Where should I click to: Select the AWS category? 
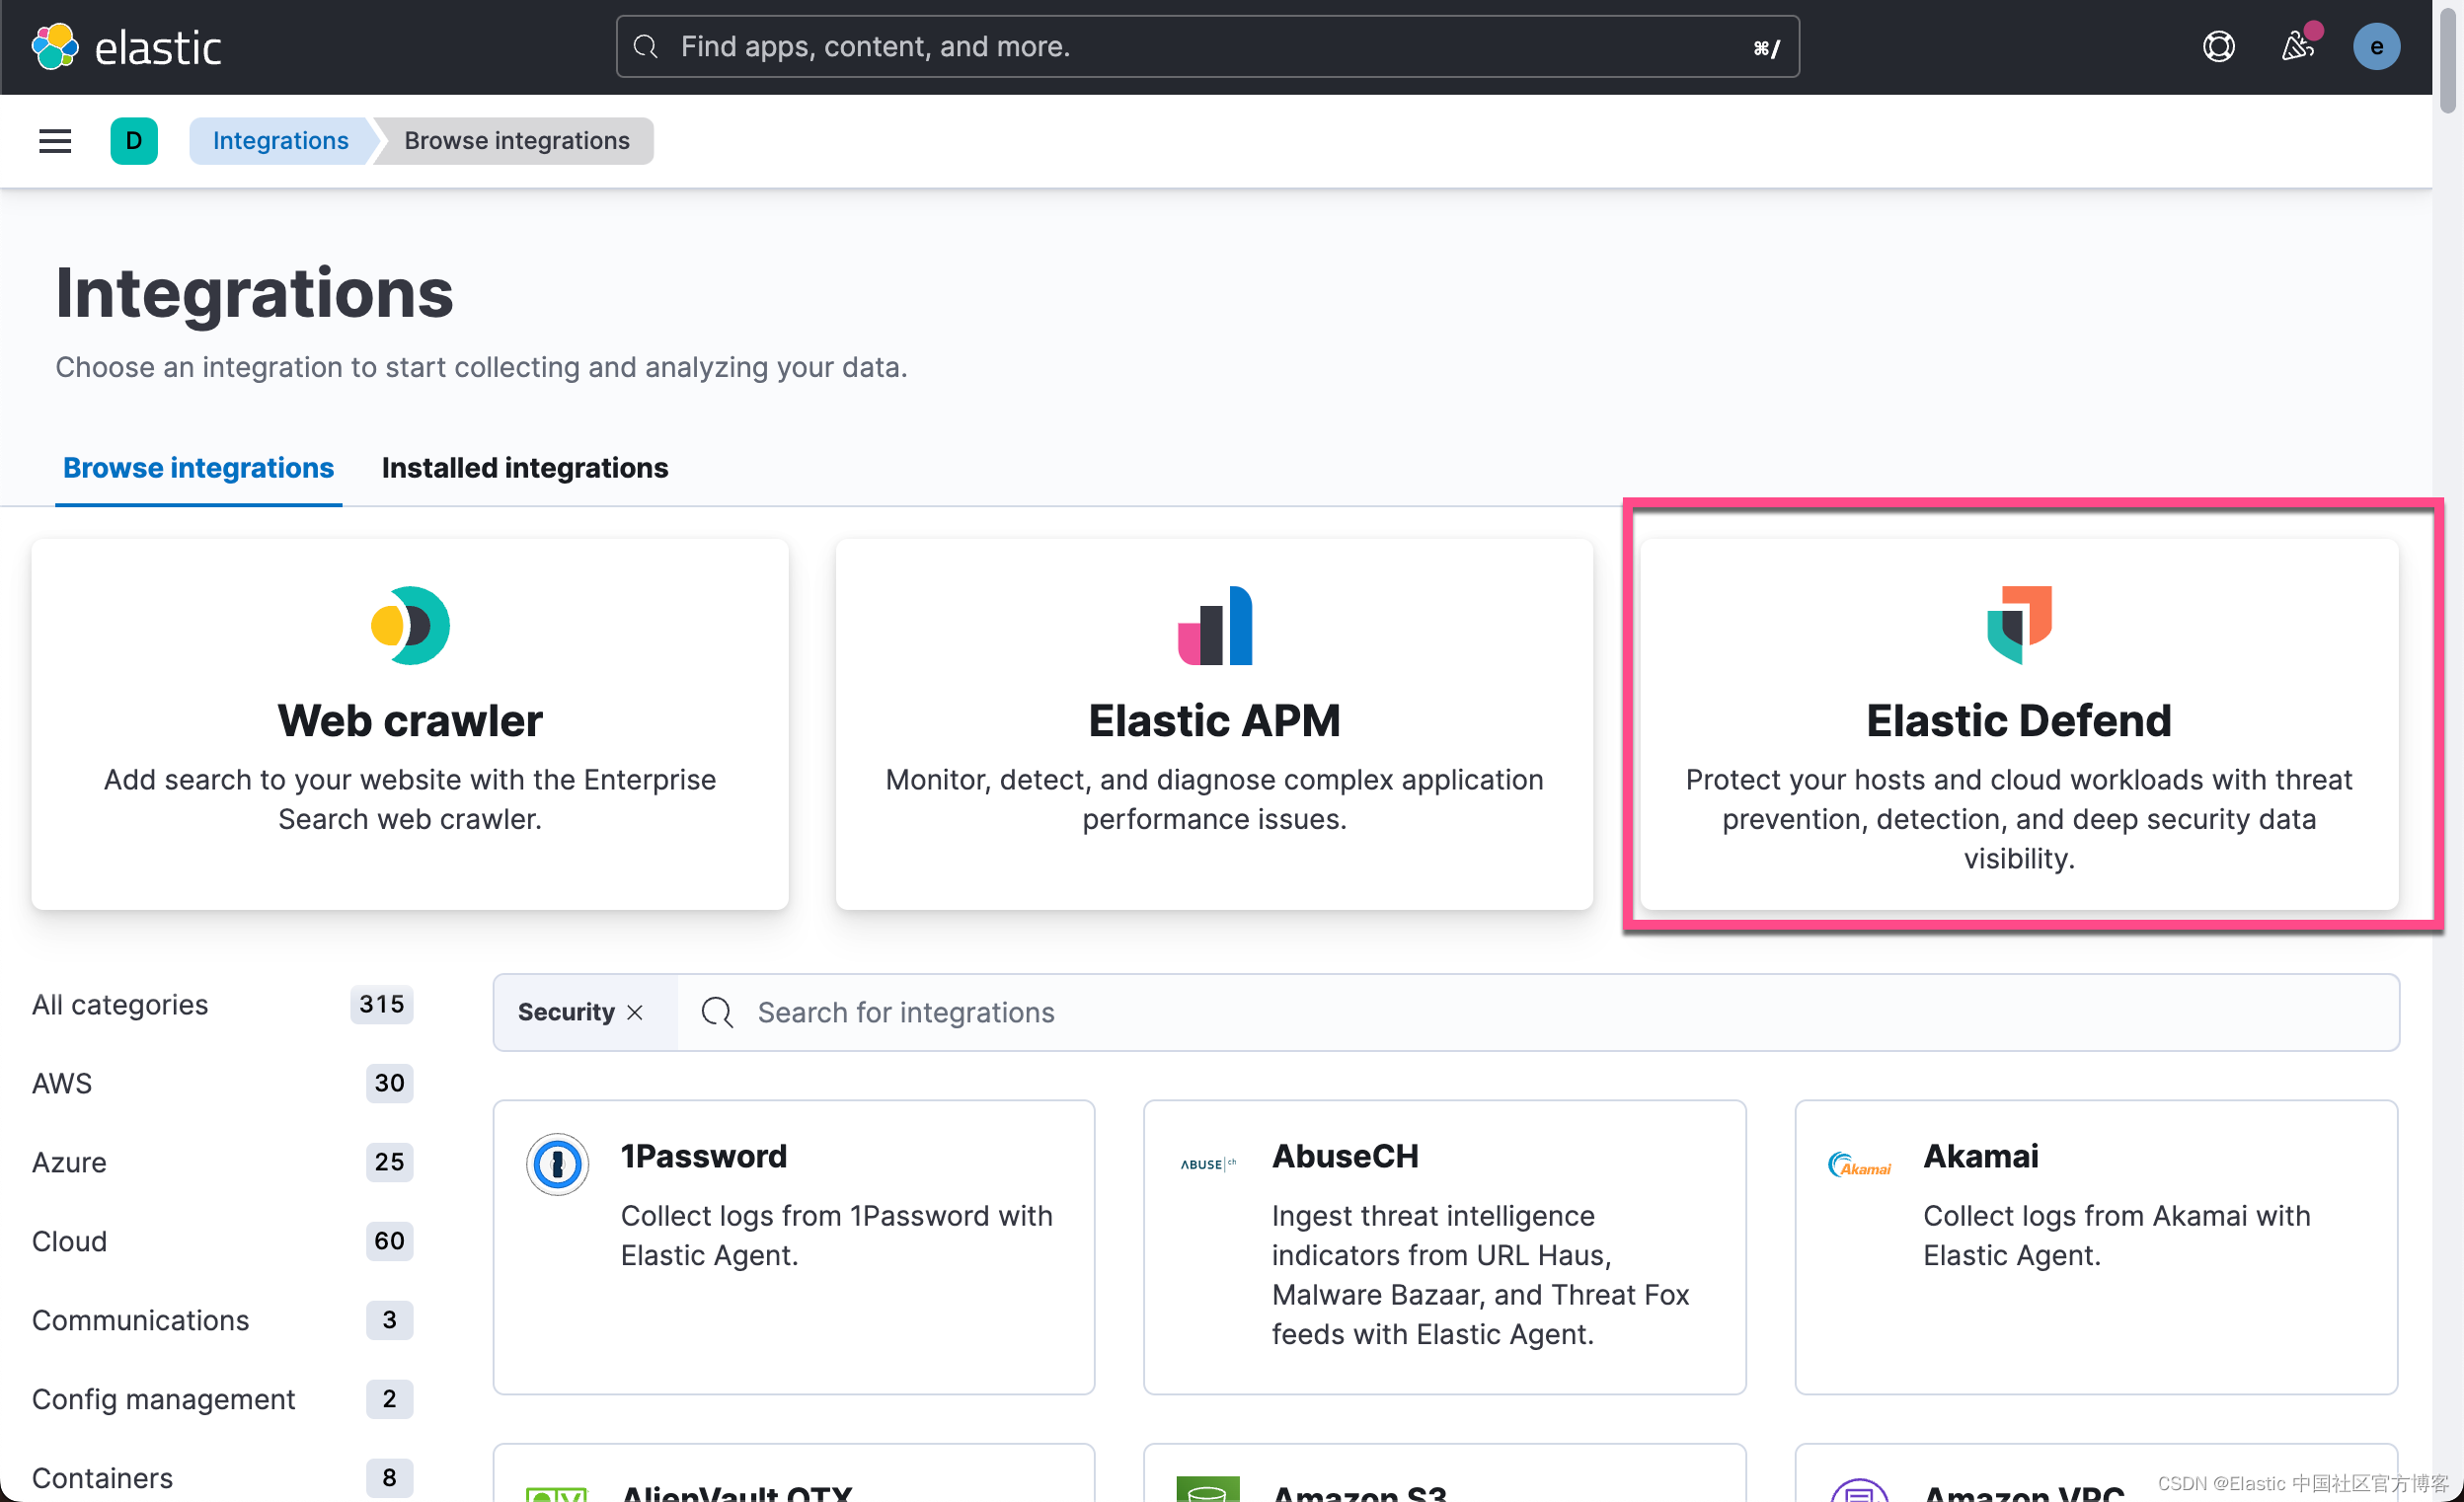point(222,1083)
